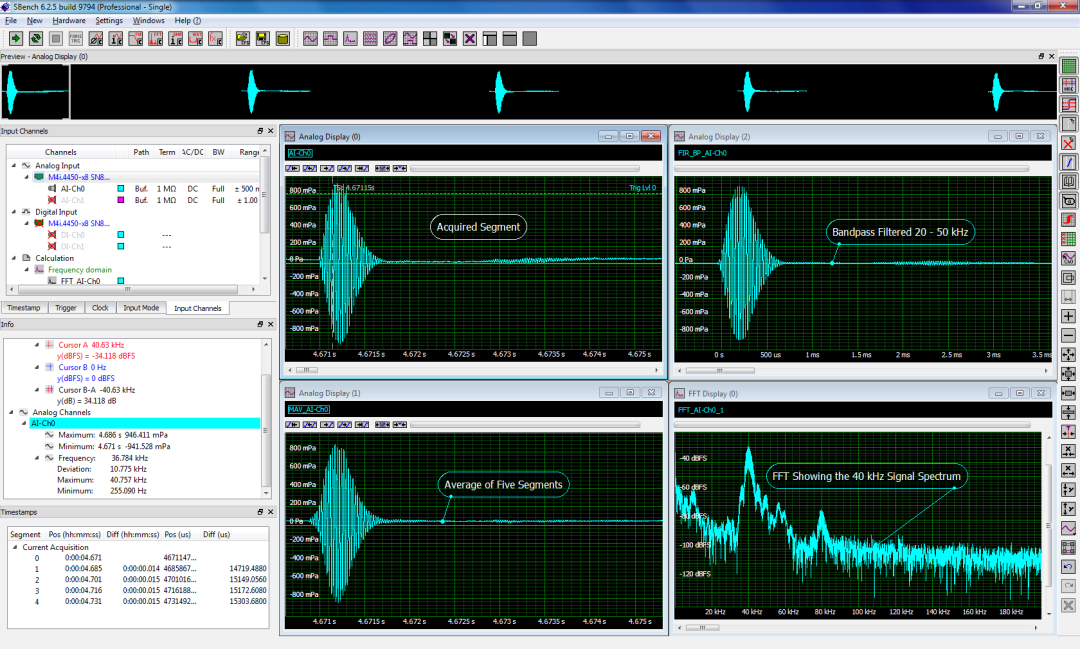Image resolution: width=1080 pixels, height=649 pixels.
Task: Click the disabled DI-Ch0 digital channel icon
Action: point(52,235)
